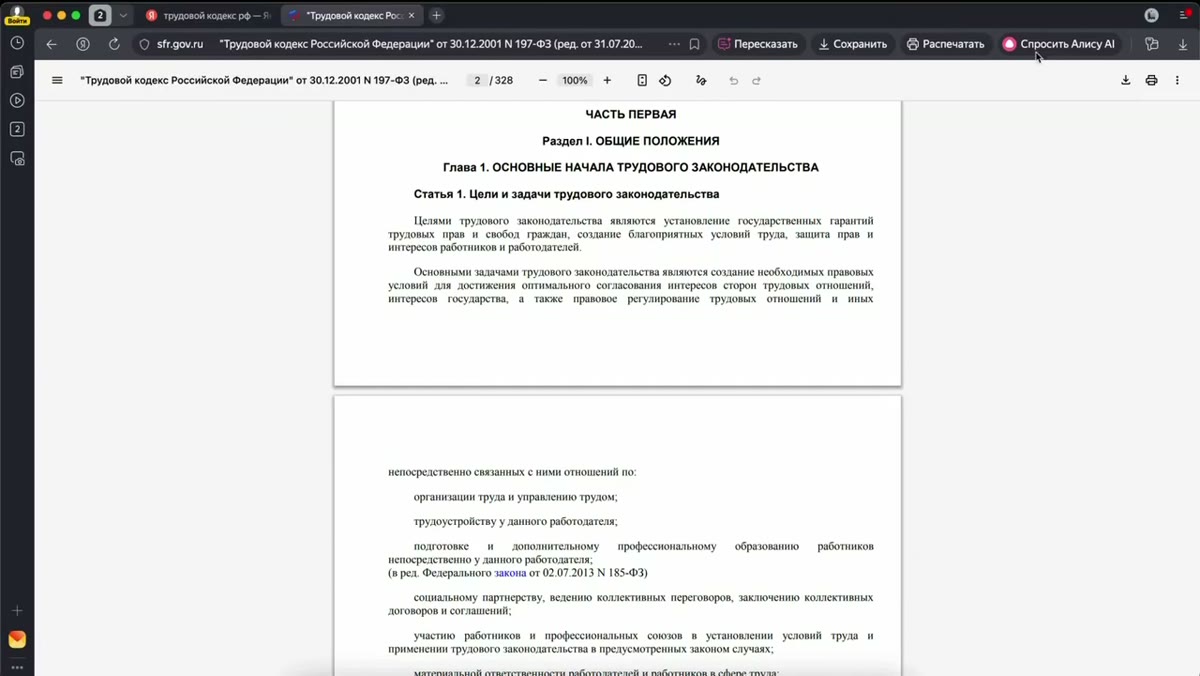Click the PDF page number field
The width and height of the screenshot is (1200, 676).
point(477,80)
